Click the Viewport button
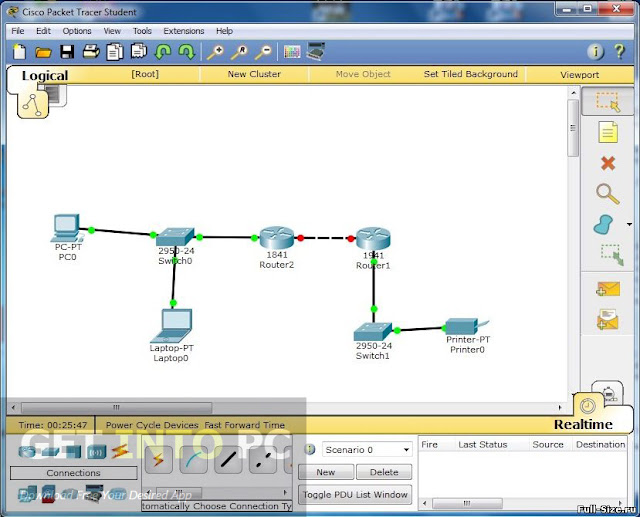This screenshot has width=640, height=517. [580, 75]
